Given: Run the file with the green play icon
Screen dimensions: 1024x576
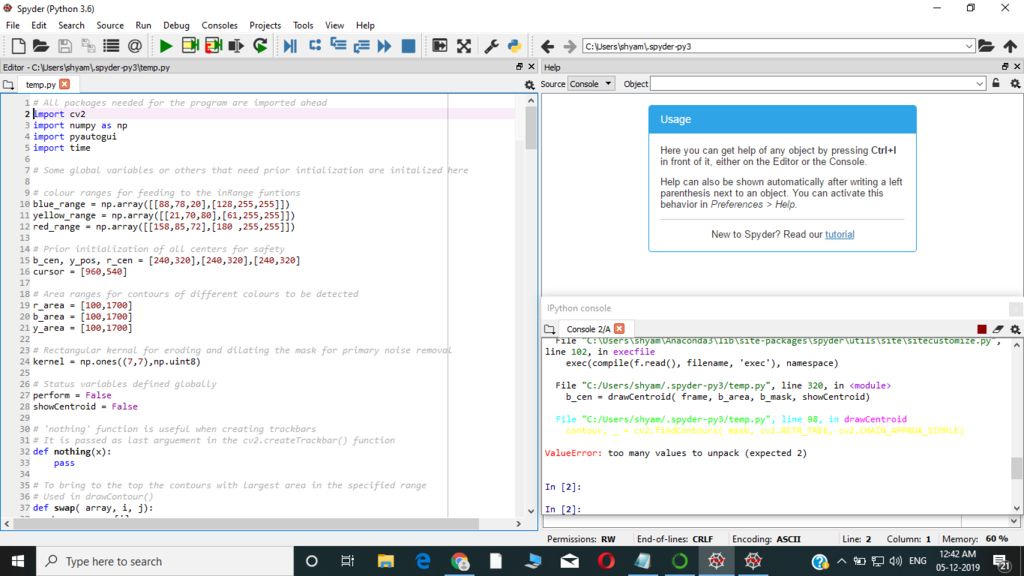Looking at the screenshot, I should pyautogui.click(x=166, y=46).
